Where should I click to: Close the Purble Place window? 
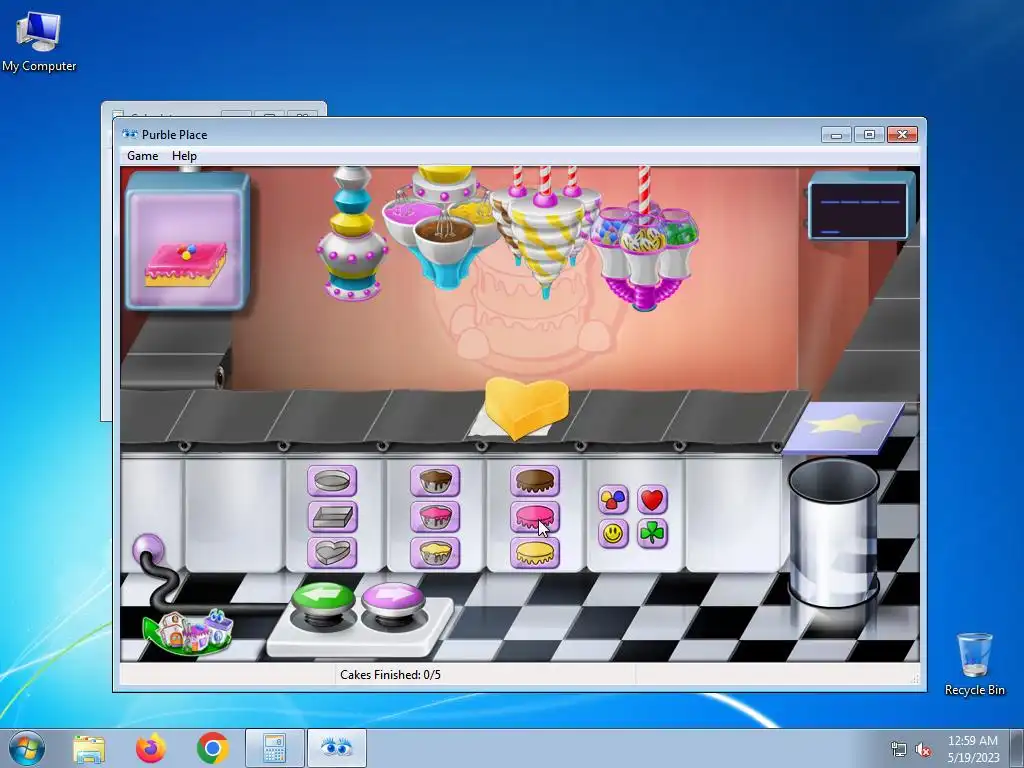coord(903,135)
